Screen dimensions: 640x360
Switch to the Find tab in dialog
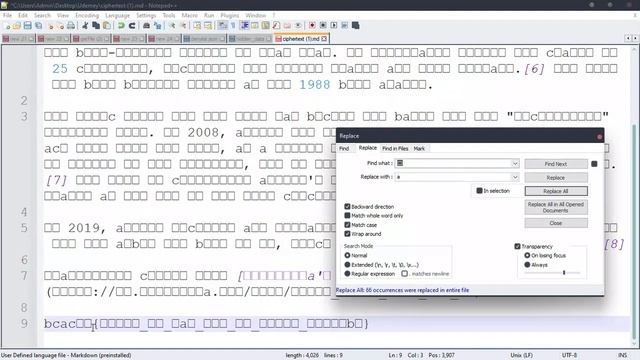344,149
